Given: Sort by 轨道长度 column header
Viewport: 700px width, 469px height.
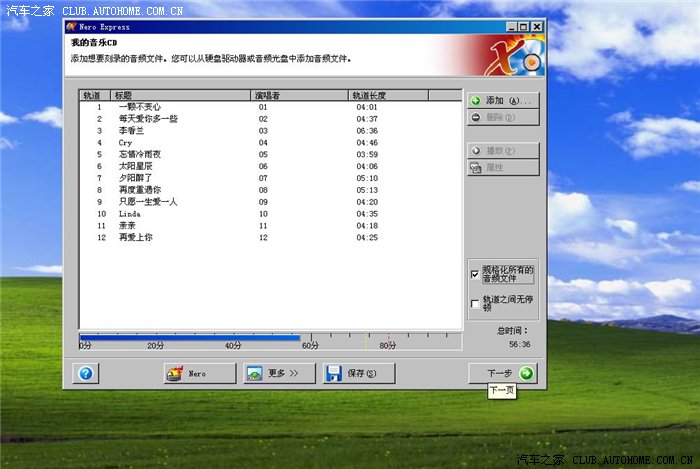Looking at the screenshot, I should click(x=388, y=95).
